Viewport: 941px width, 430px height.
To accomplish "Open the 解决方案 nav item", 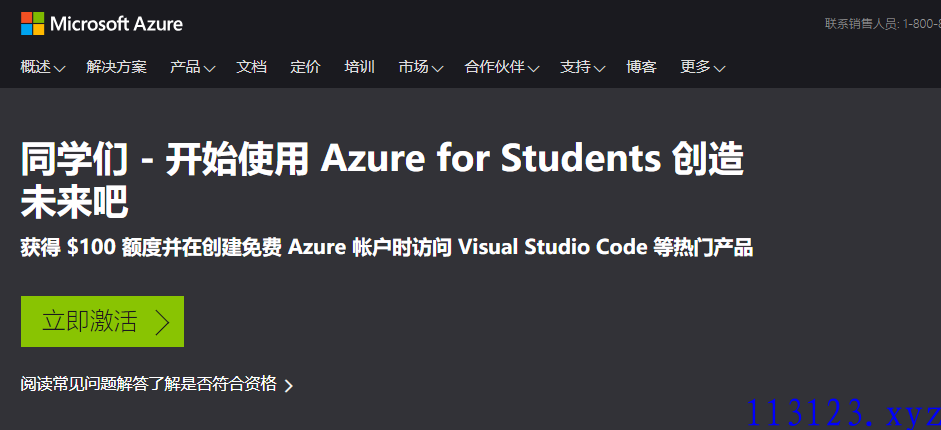I will [x=116, y=67].
